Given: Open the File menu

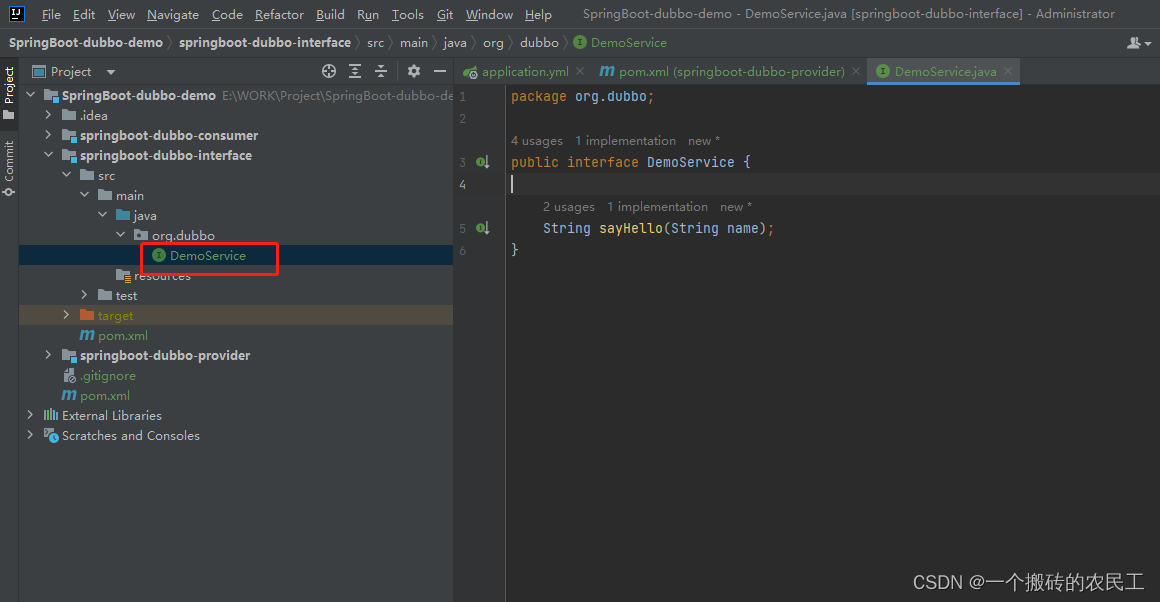Looking at the screenshot, I should (51, 14).
